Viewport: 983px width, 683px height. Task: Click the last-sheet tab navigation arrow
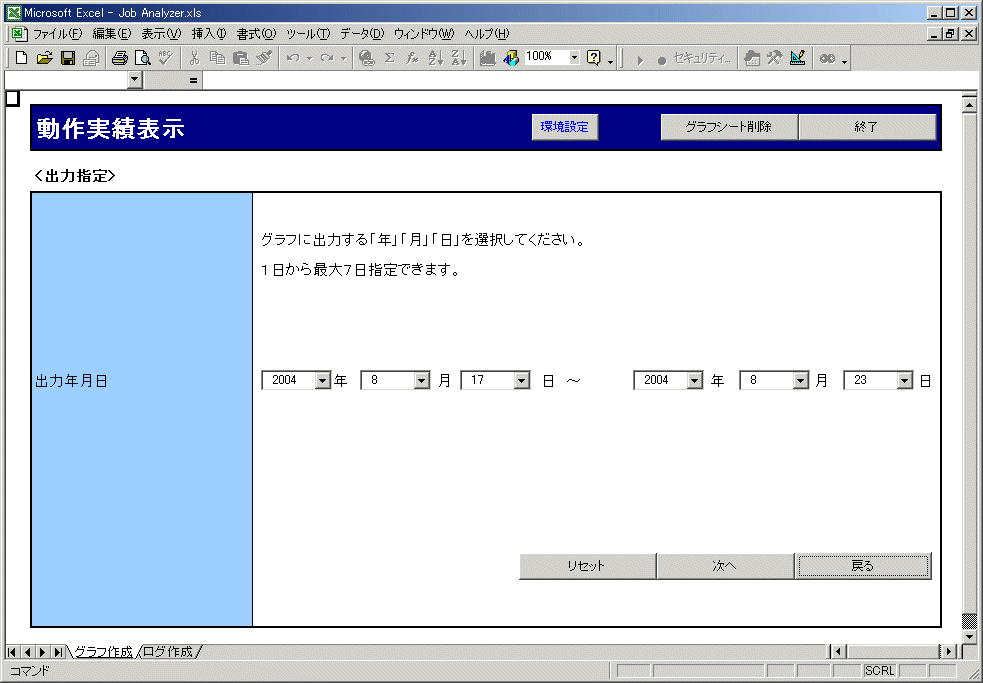[x=58, y=652]
